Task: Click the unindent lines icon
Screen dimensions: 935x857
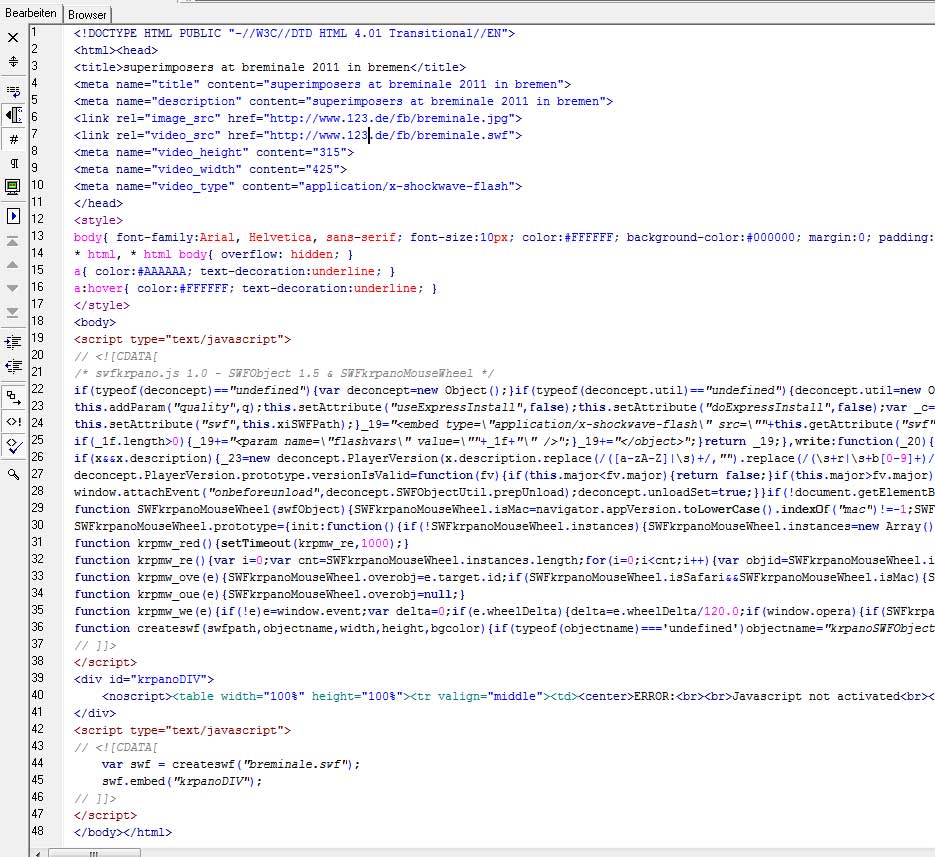Action: (13, 366)
